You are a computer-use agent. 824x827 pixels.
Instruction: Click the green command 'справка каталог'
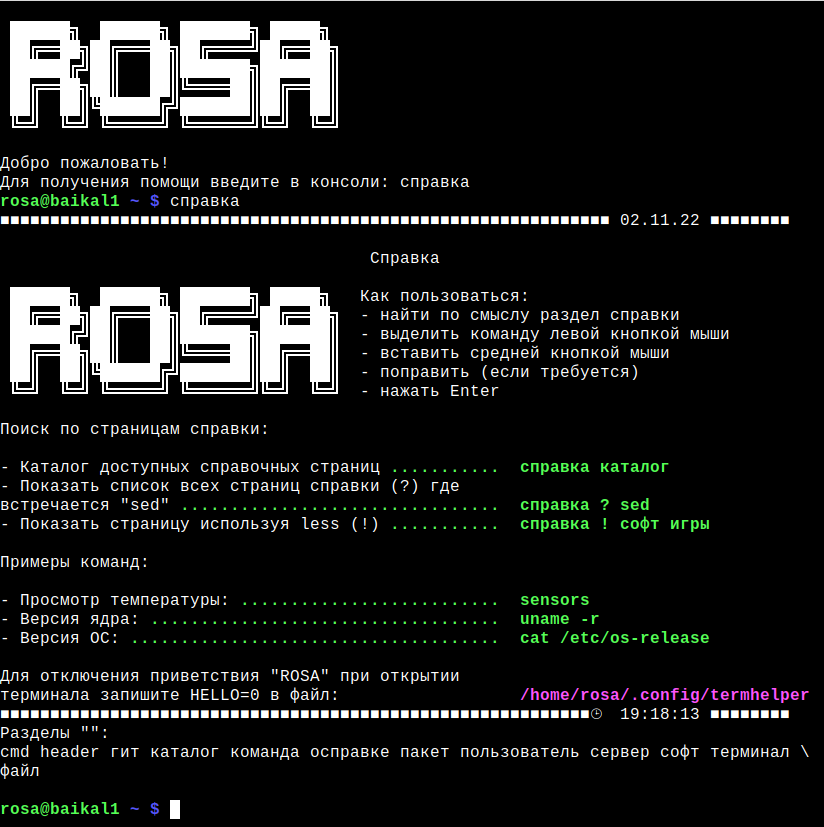[595, 467]
